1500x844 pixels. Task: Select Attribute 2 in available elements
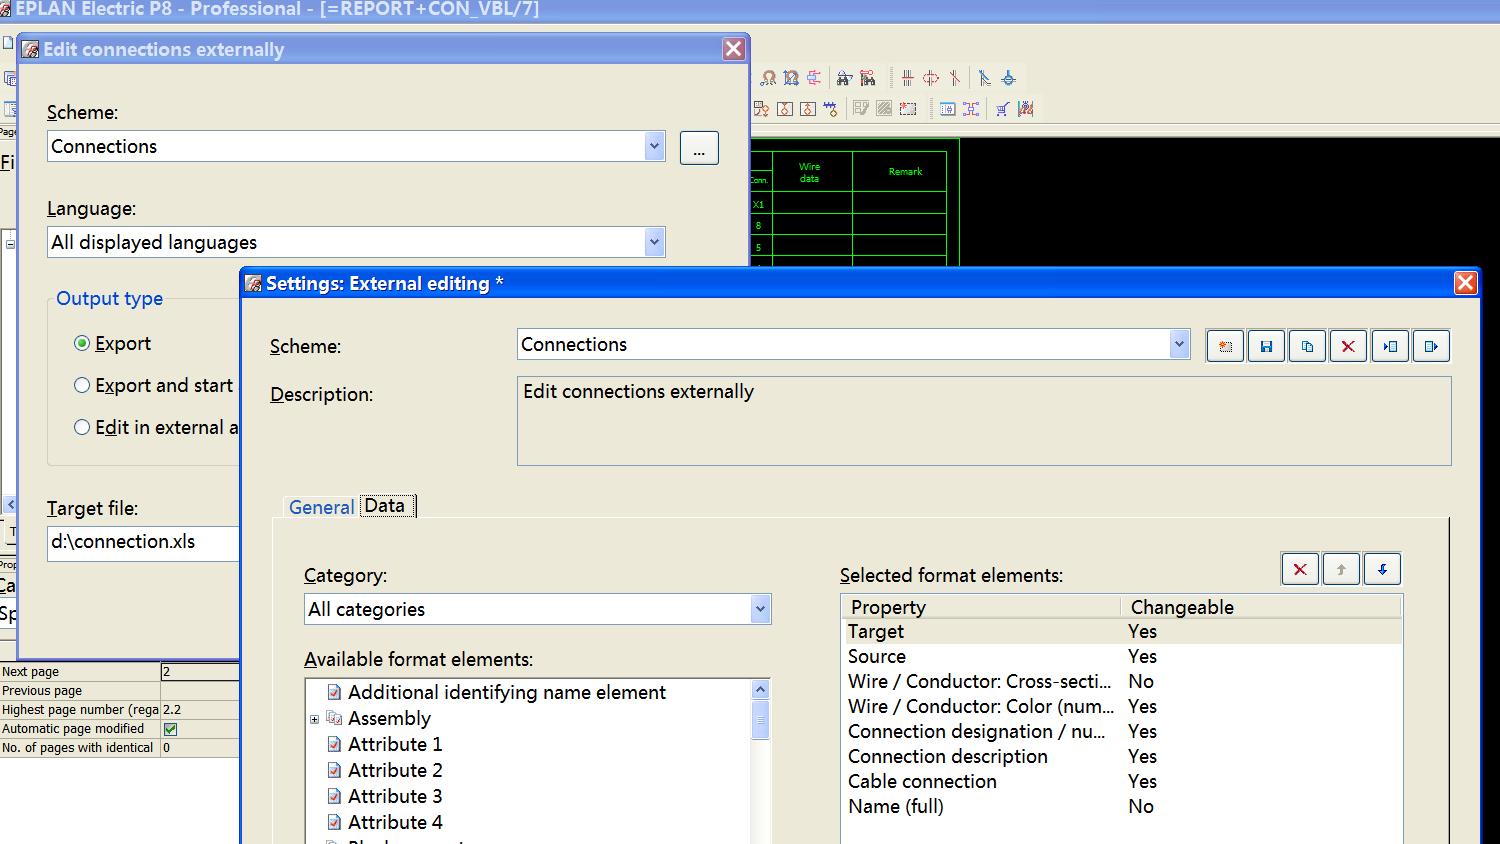(x=395, y=770)
